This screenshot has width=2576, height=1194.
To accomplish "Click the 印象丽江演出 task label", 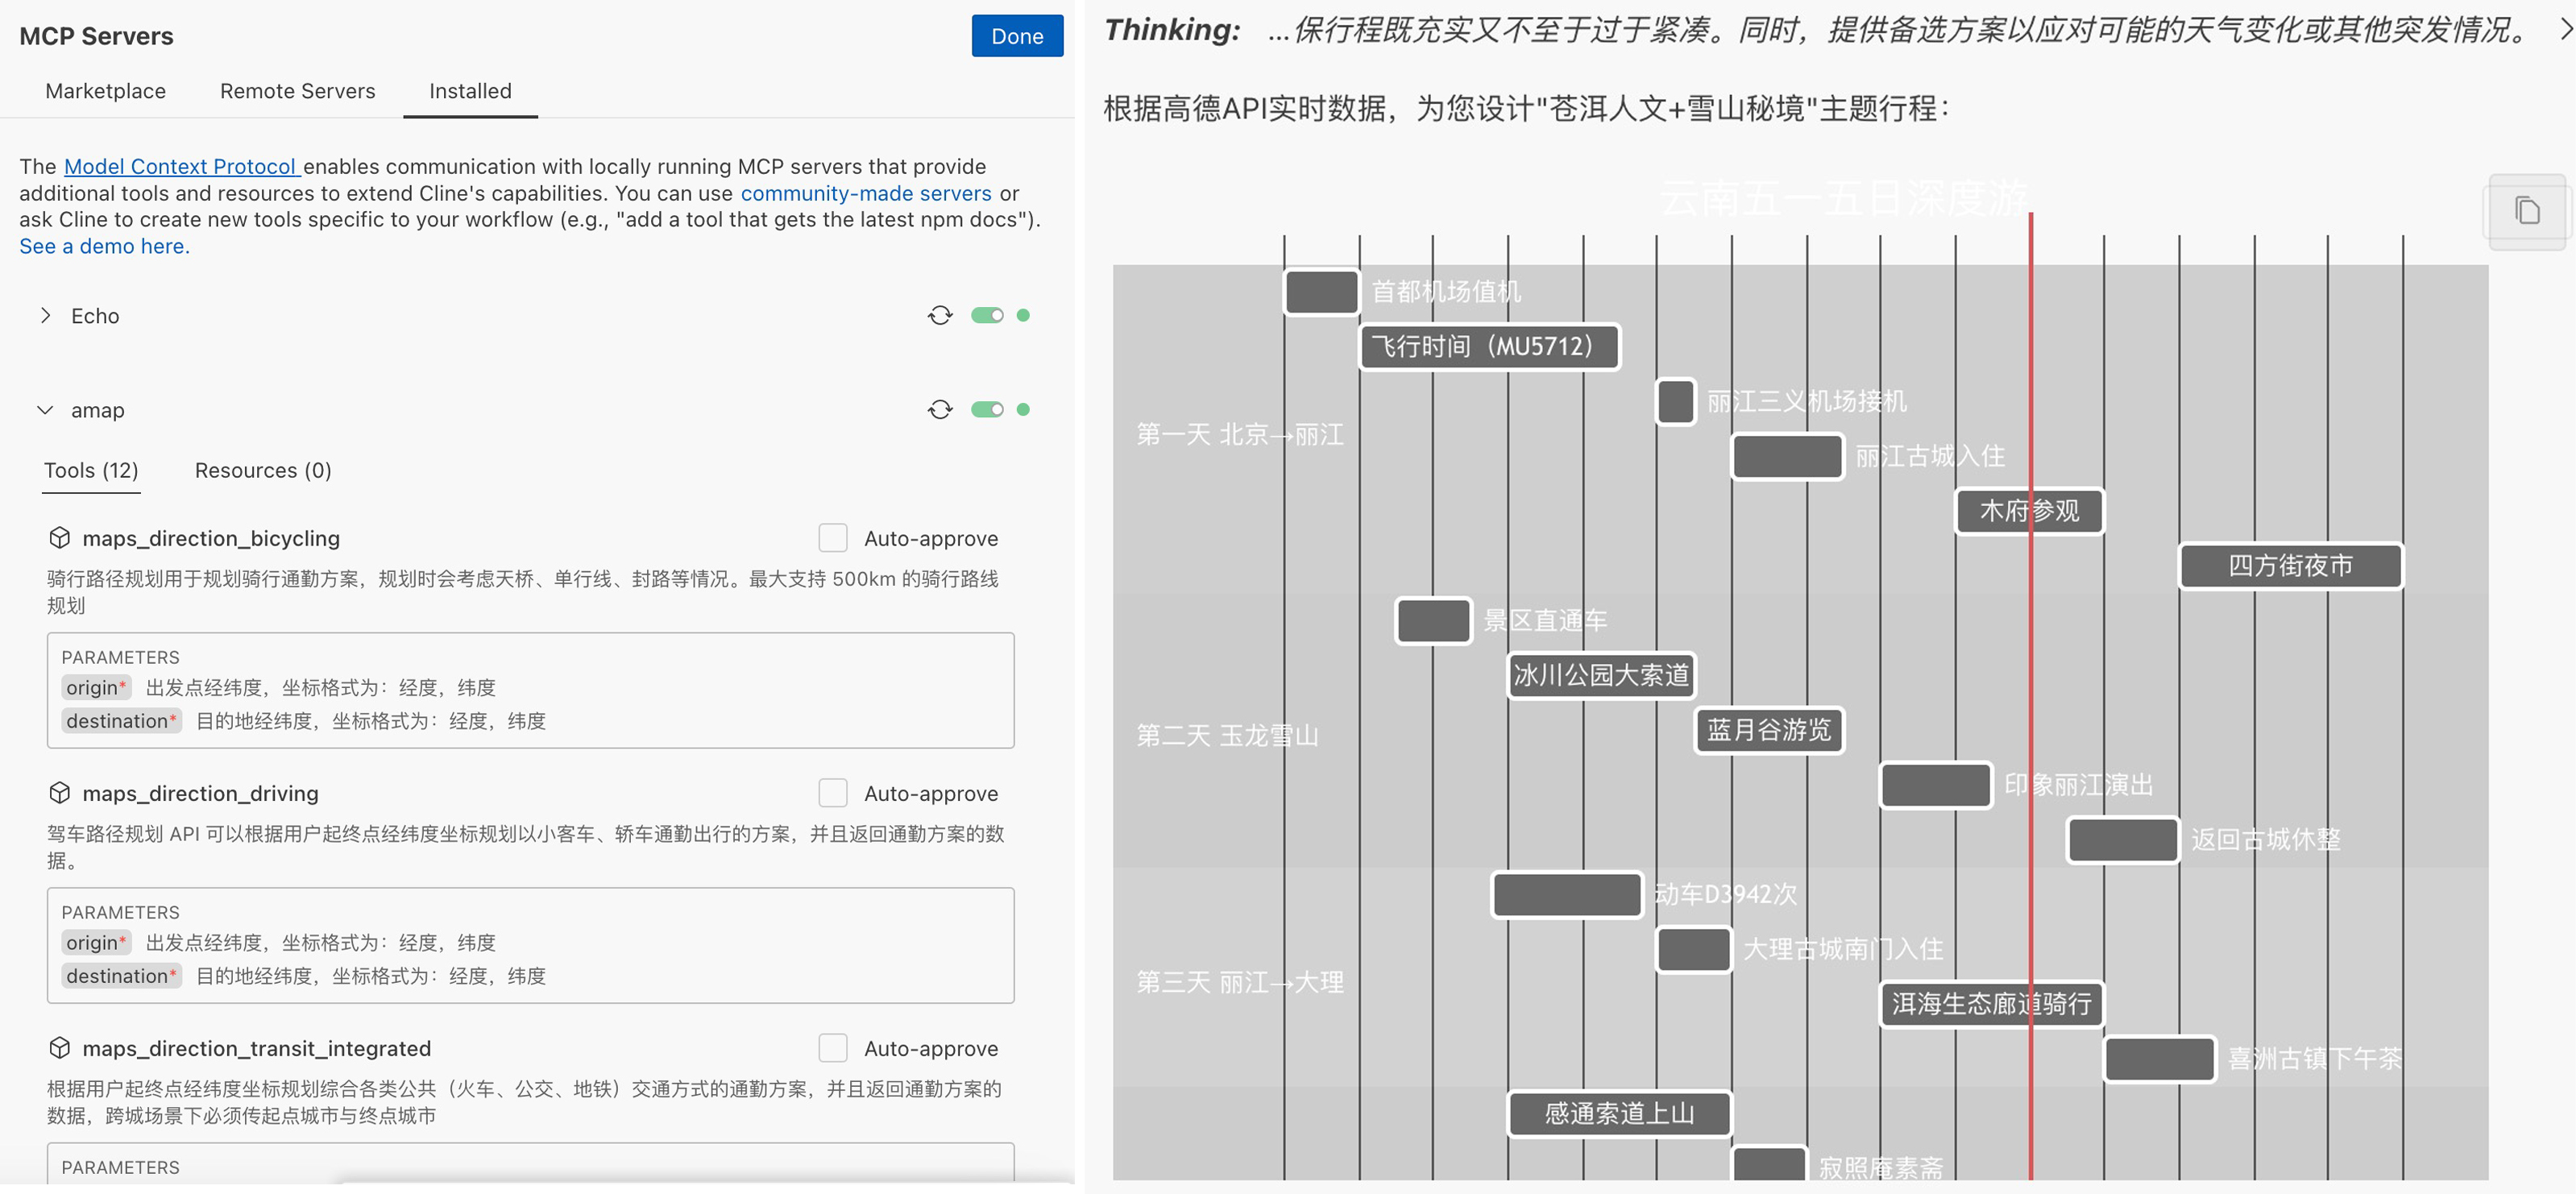I will (x=2078, y=785).
